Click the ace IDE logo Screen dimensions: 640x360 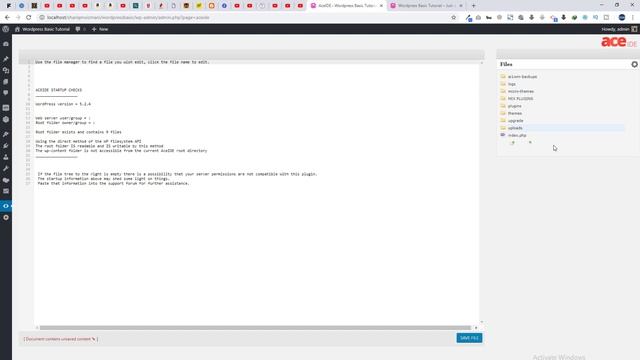click(x=618, y=42)
